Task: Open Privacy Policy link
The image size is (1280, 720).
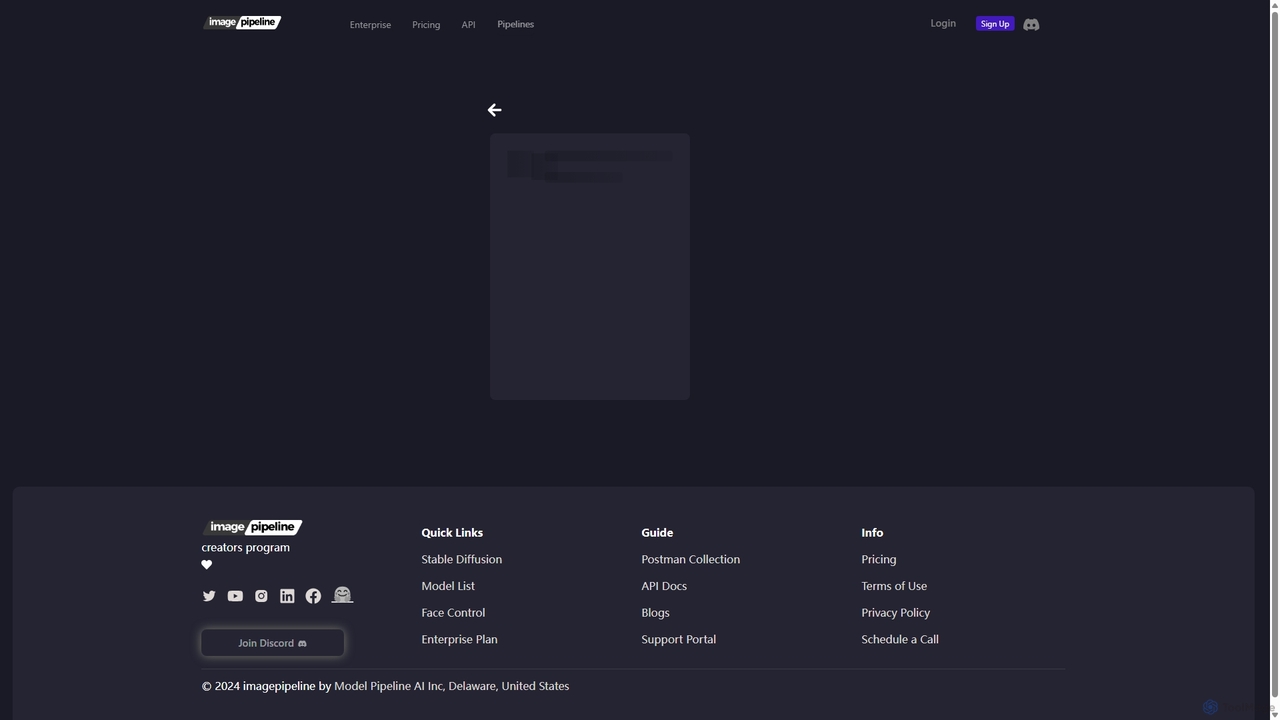Action: point(895,612)
